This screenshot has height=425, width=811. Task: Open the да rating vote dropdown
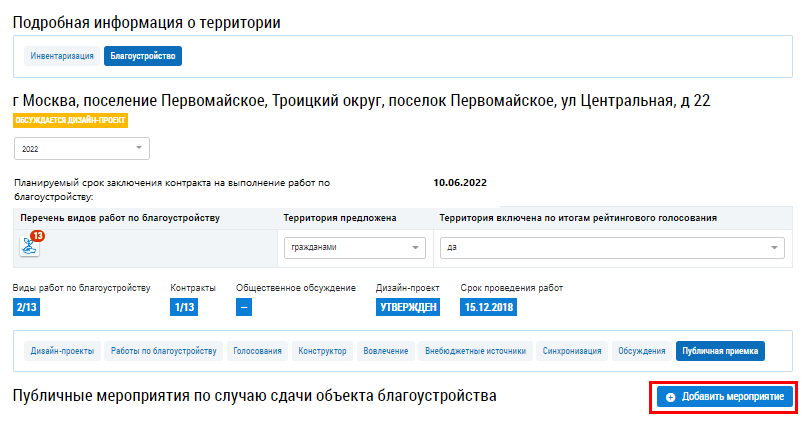612,248
